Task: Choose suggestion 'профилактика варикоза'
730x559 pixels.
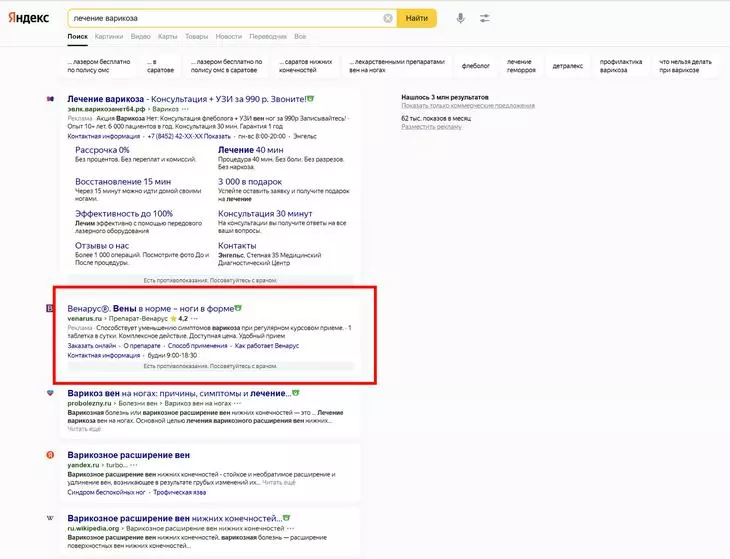Action: [x=621, y=66]
